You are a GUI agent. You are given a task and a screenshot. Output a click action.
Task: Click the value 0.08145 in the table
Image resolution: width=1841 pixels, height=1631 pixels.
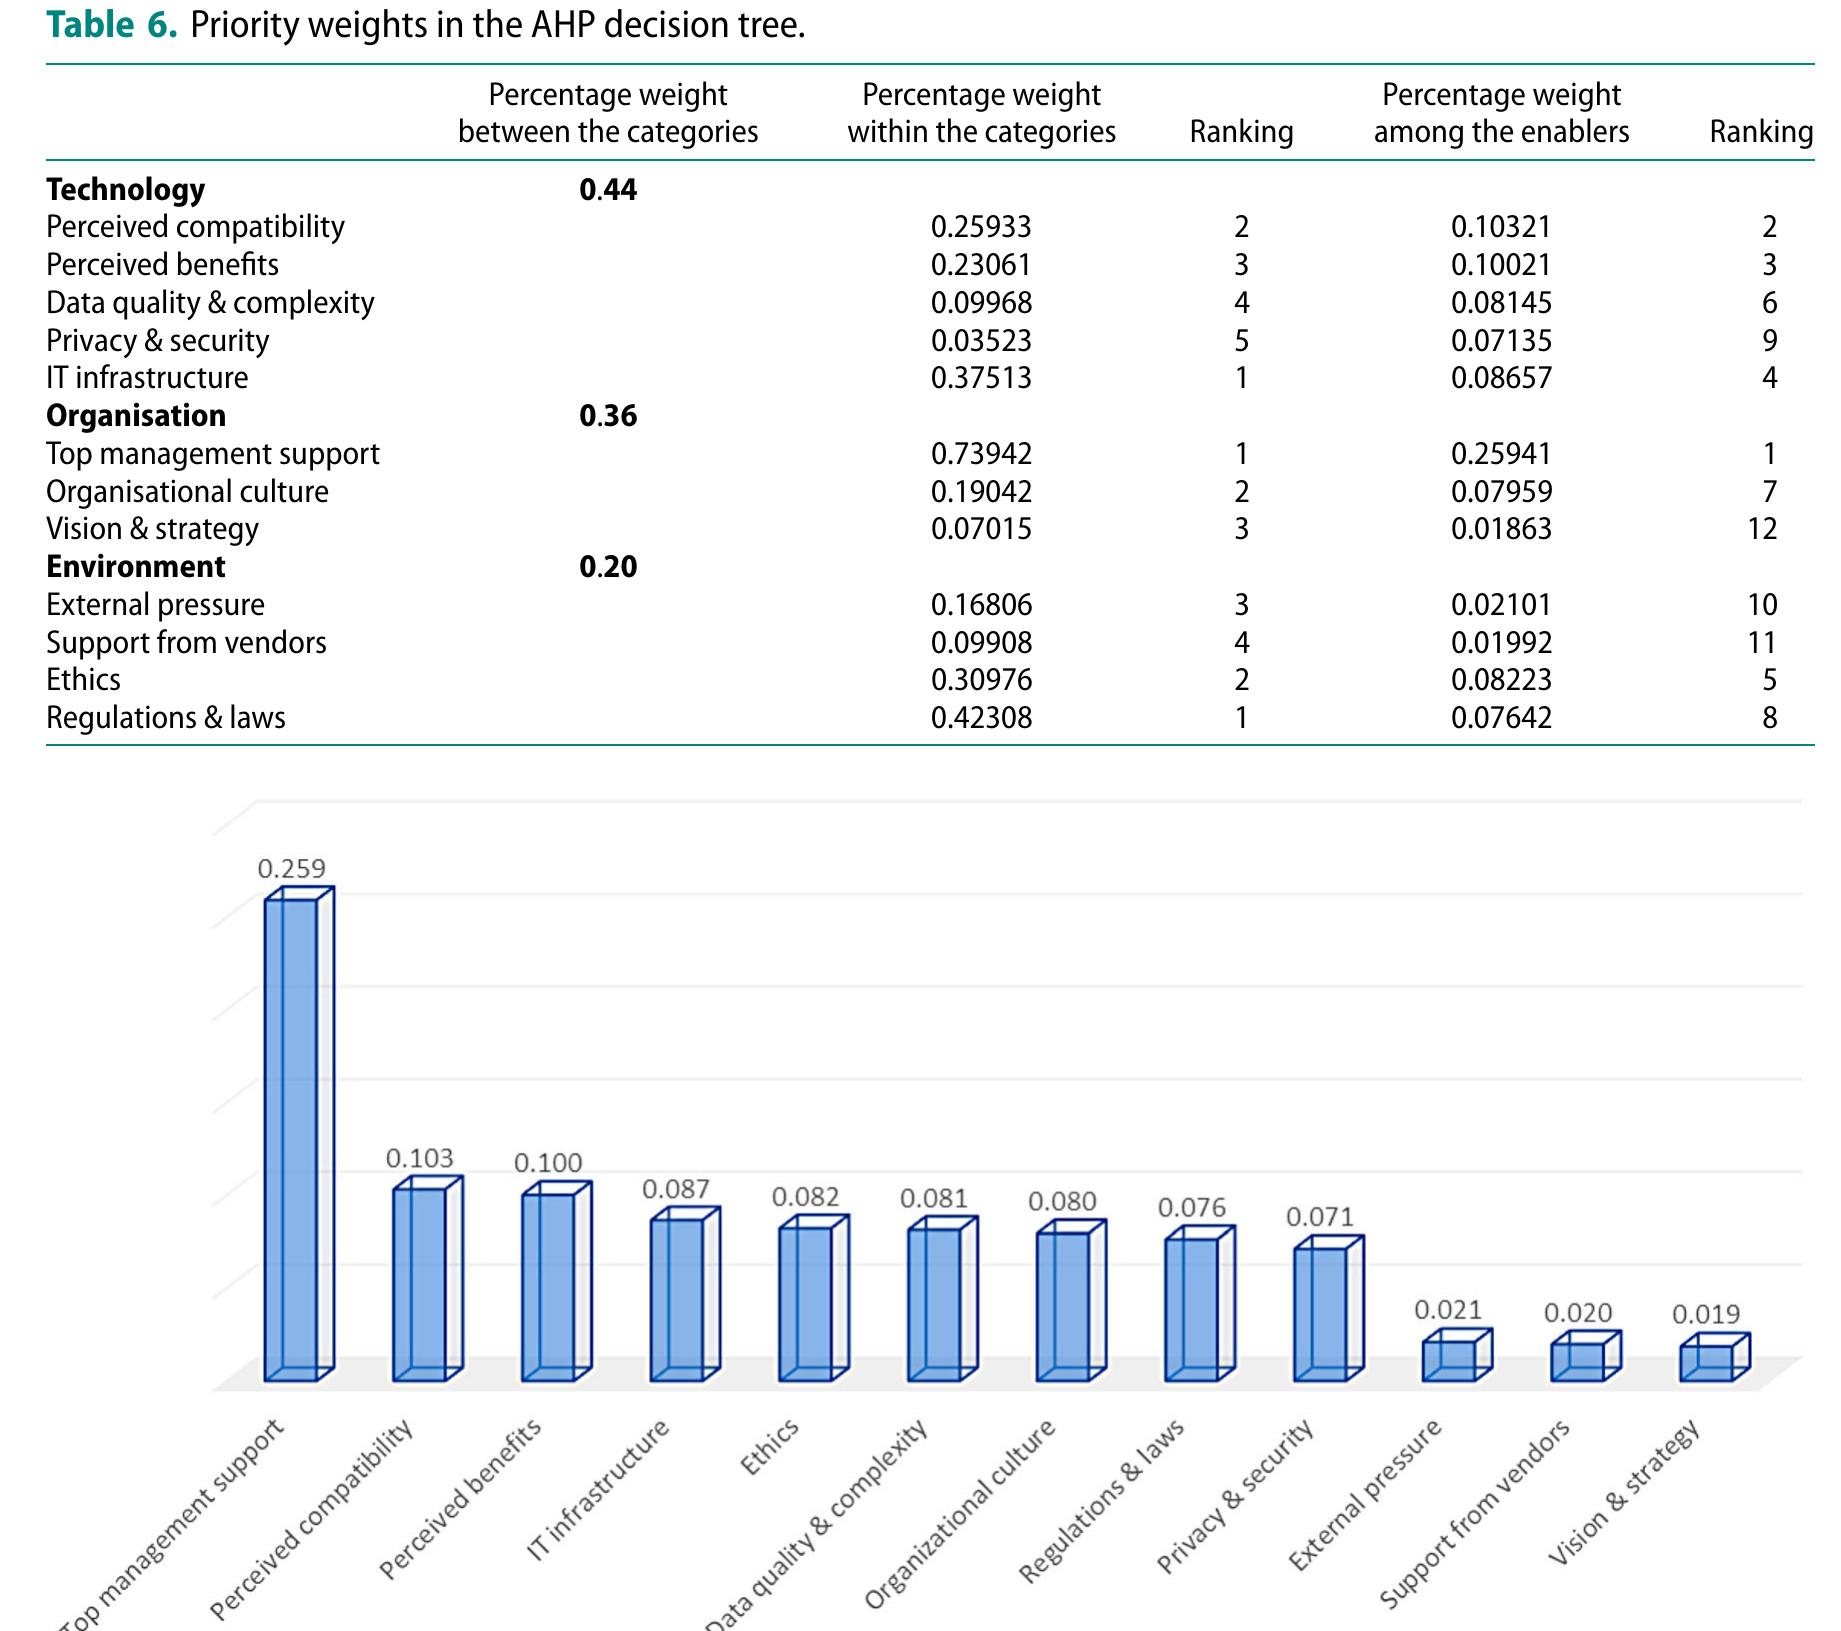[1501, 303]
